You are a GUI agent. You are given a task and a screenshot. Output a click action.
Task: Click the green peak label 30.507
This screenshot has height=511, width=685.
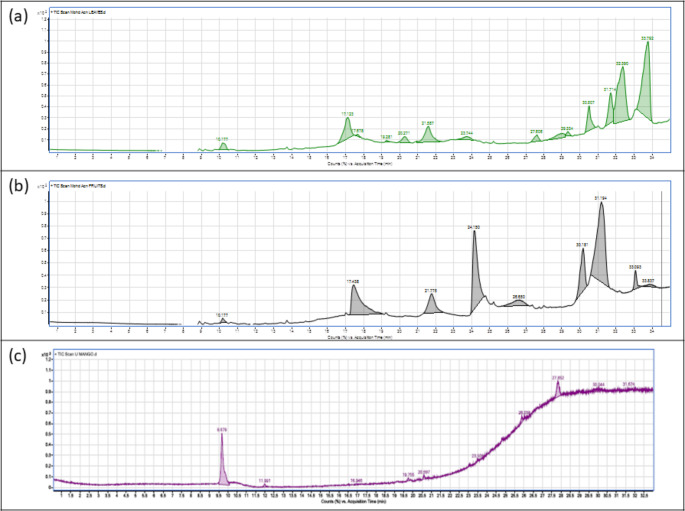[588, 103]
